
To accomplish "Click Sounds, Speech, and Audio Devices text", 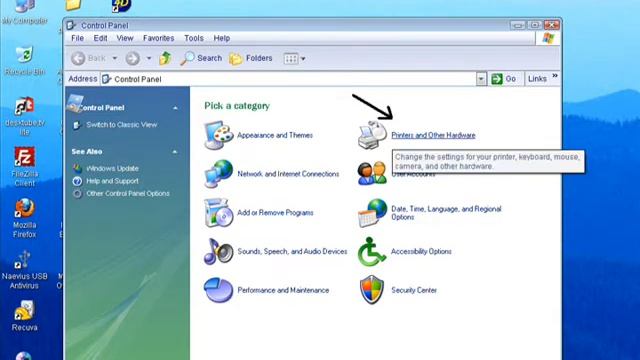I will (292, 251).
